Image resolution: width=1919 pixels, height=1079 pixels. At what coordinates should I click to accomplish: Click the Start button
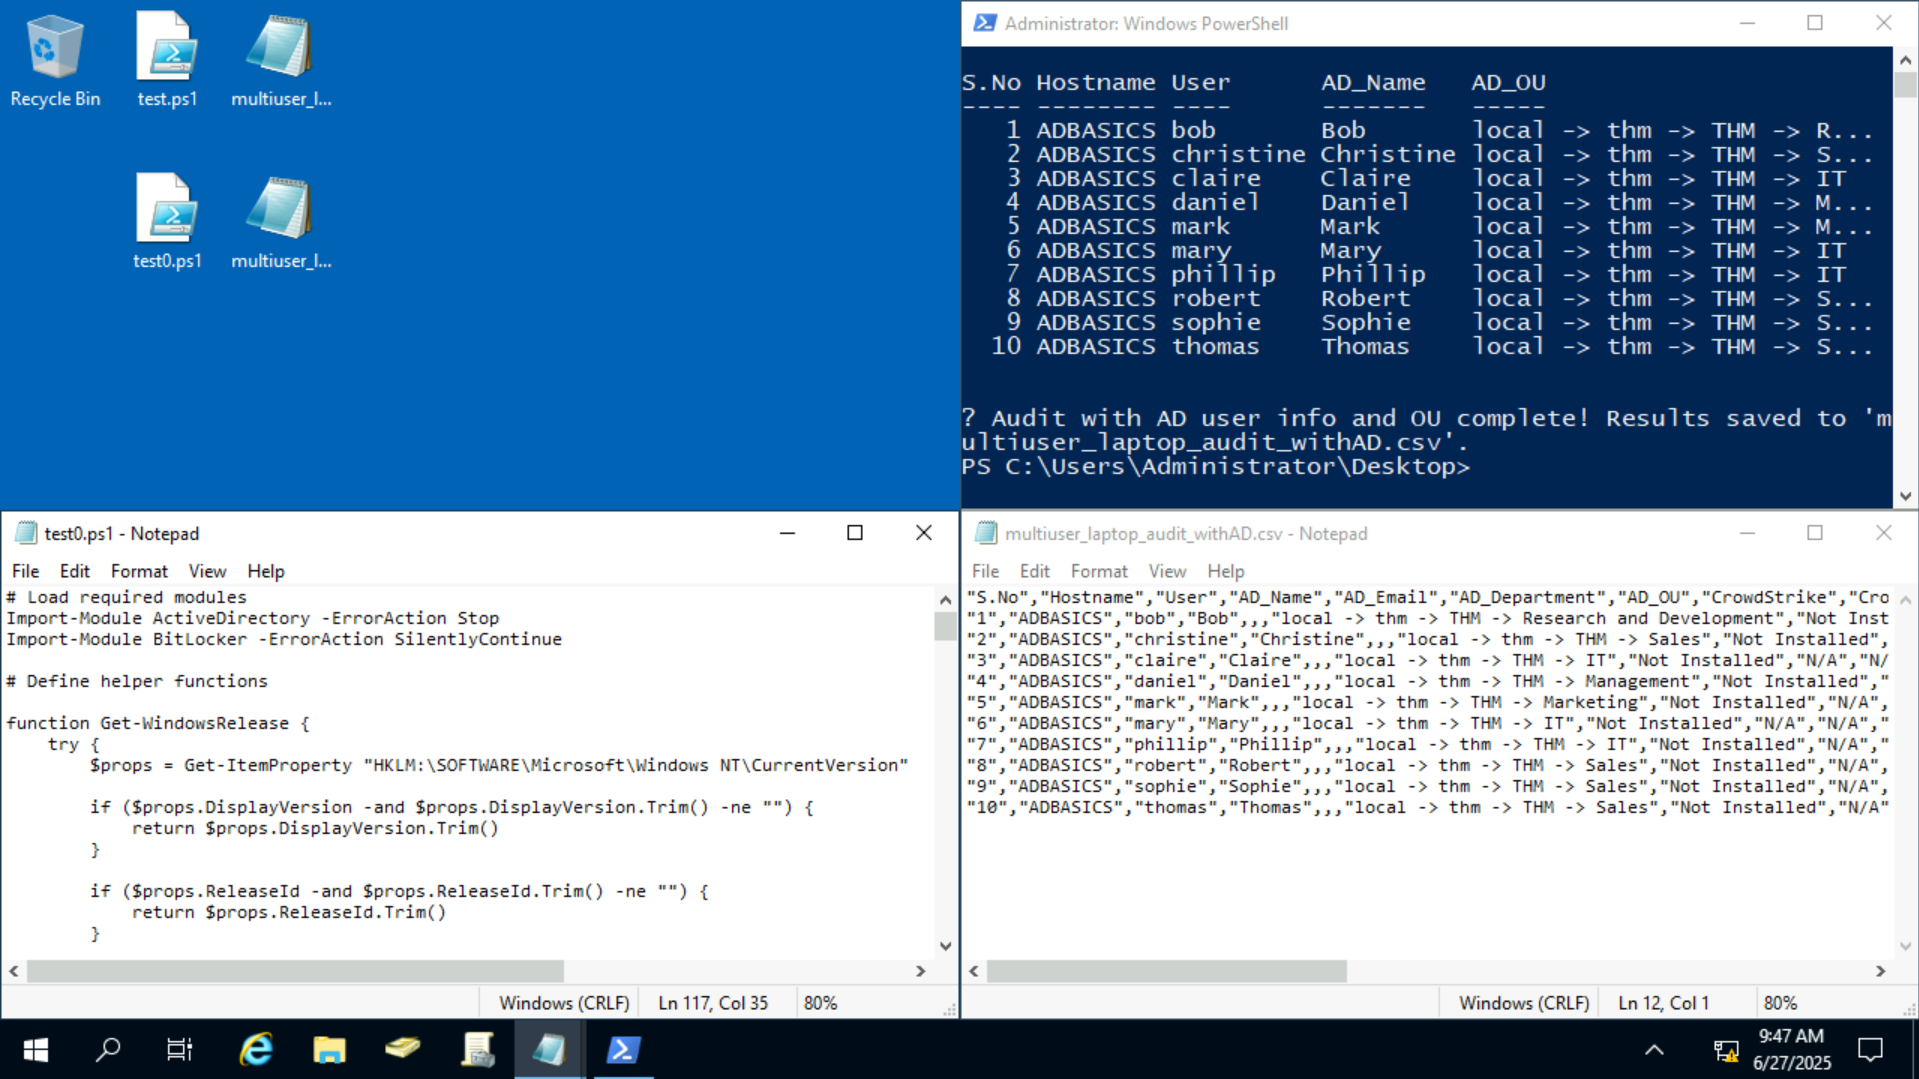(34, 1050)
